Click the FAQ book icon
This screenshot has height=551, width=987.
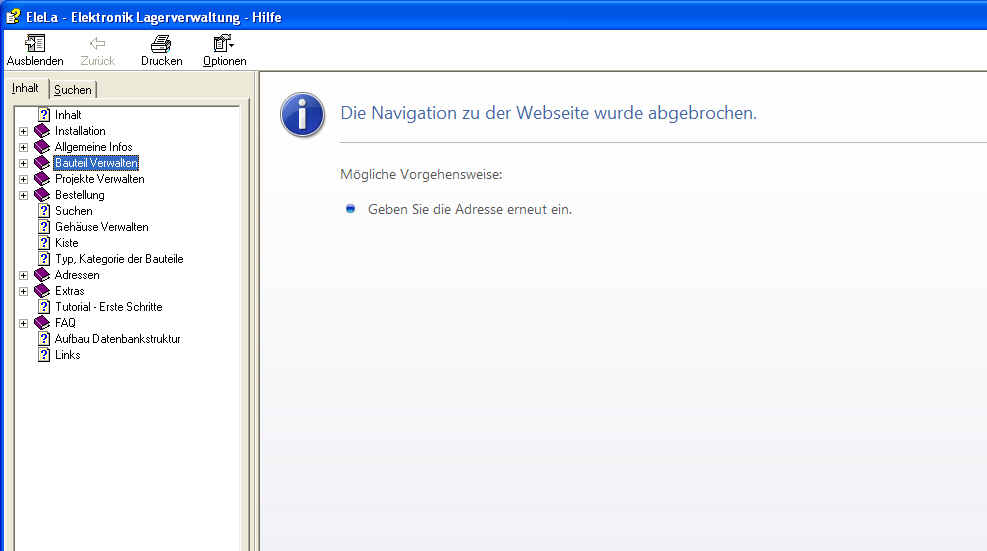[x=42, y=323]
